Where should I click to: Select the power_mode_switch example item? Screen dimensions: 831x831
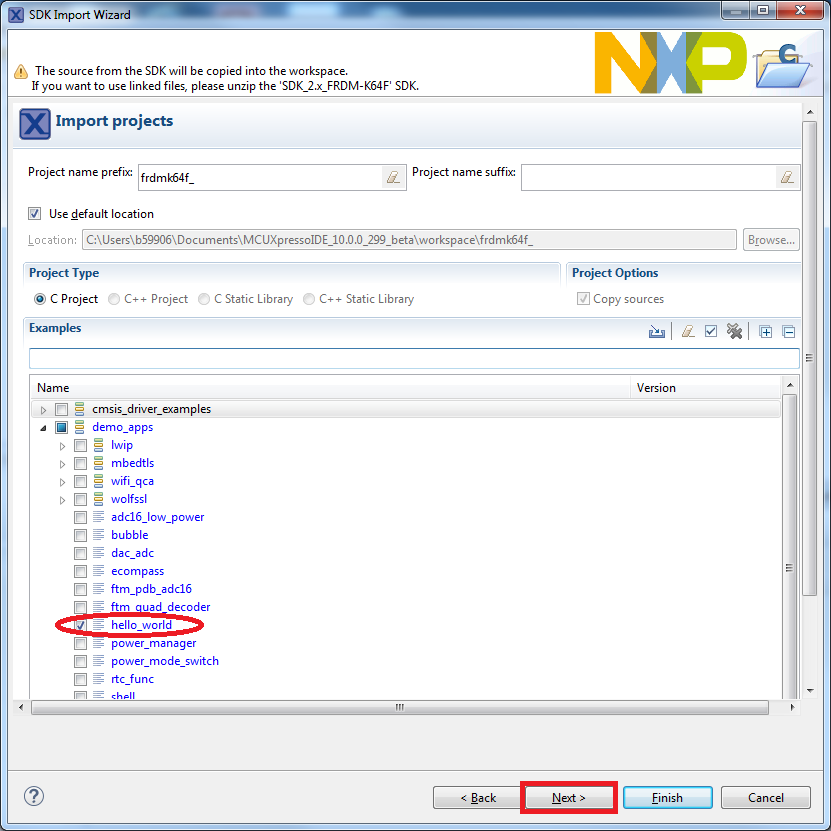click(x=164, y=661)
